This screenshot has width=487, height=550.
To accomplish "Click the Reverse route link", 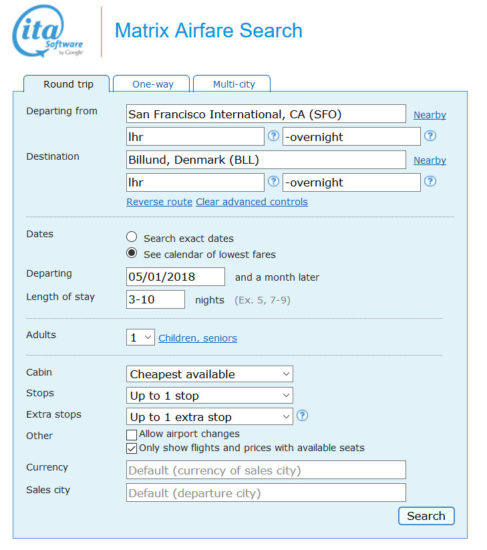I will [x=159, y=202].
